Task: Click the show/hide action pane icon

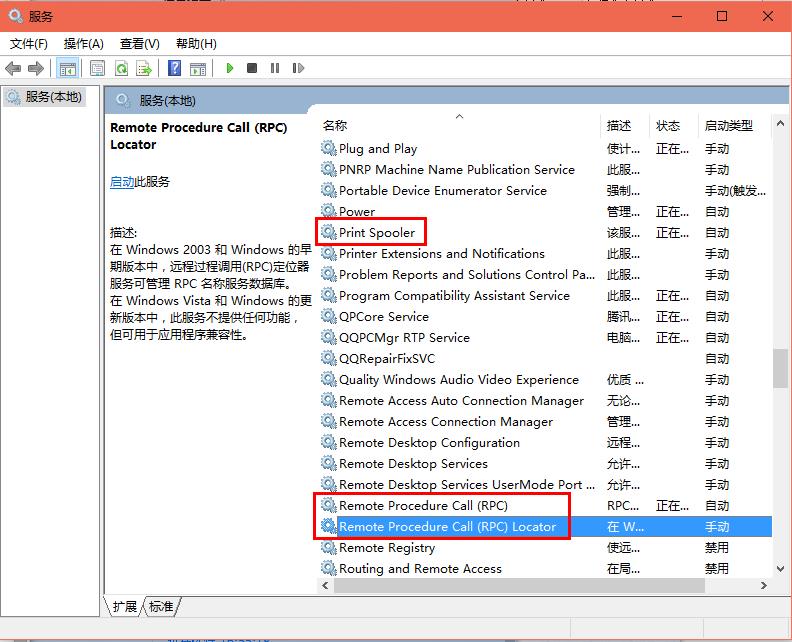Action: click(198, 68)
